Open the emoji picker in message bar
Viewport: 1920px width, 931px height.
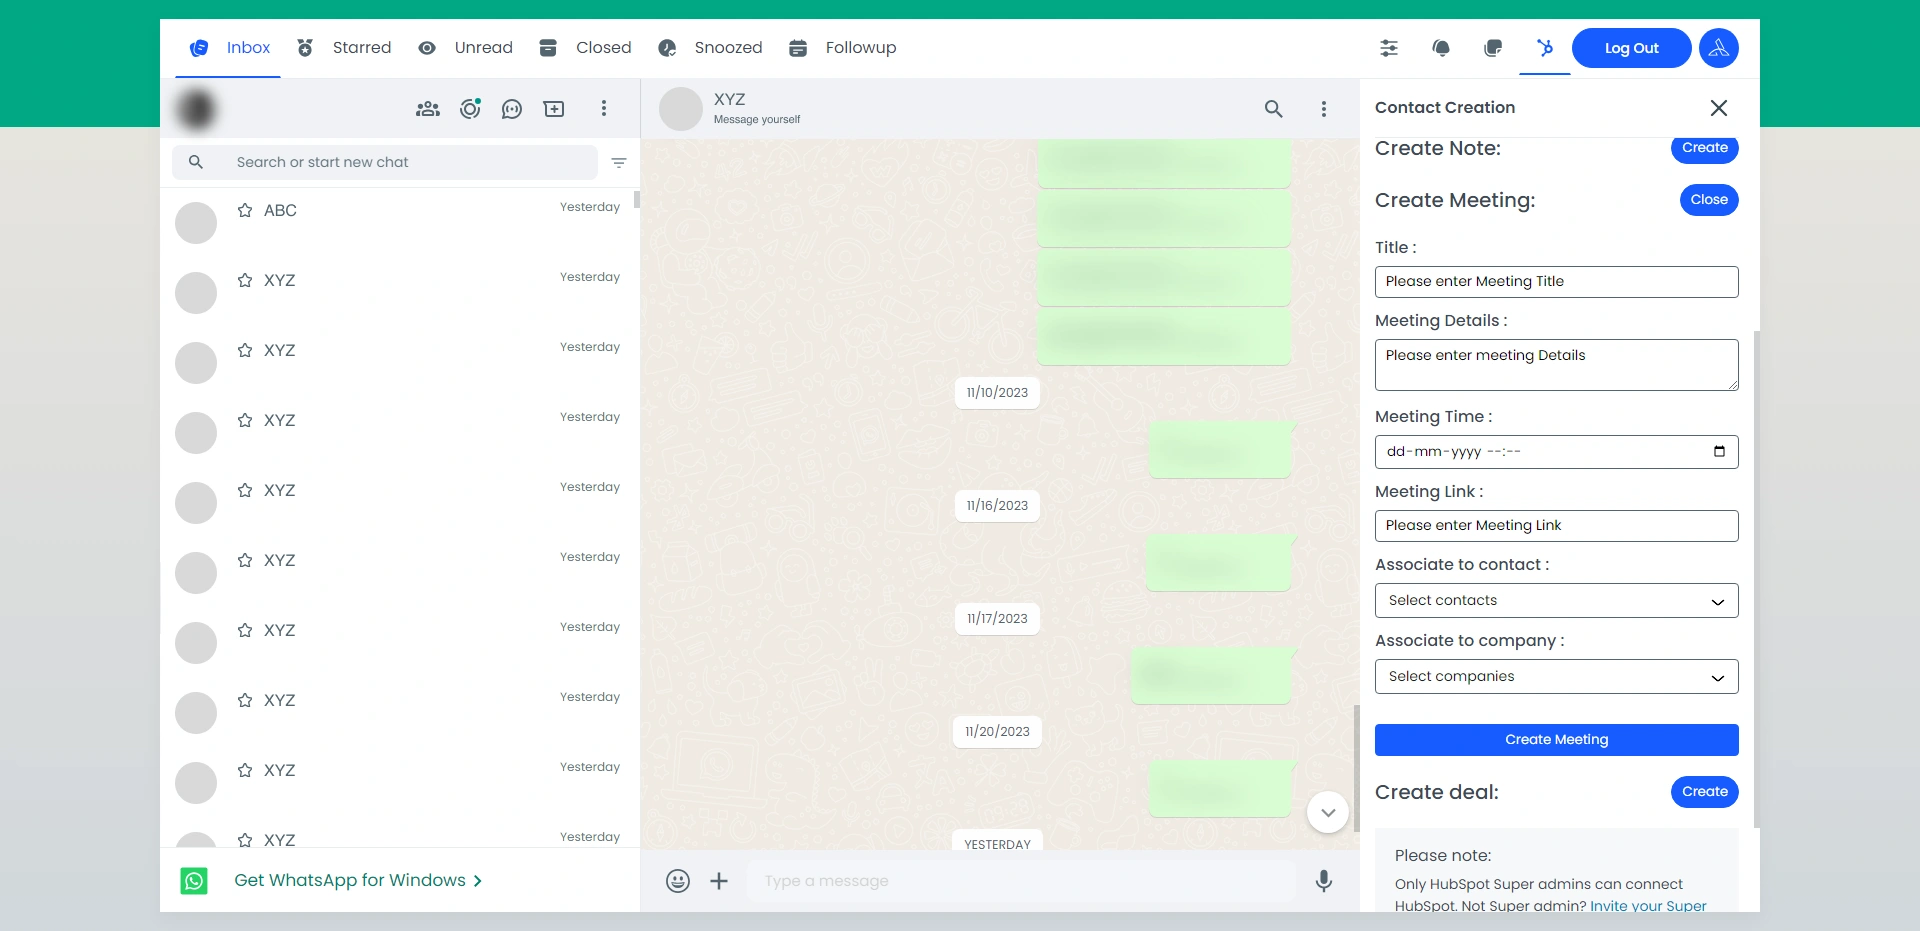(x=678, y=881)
